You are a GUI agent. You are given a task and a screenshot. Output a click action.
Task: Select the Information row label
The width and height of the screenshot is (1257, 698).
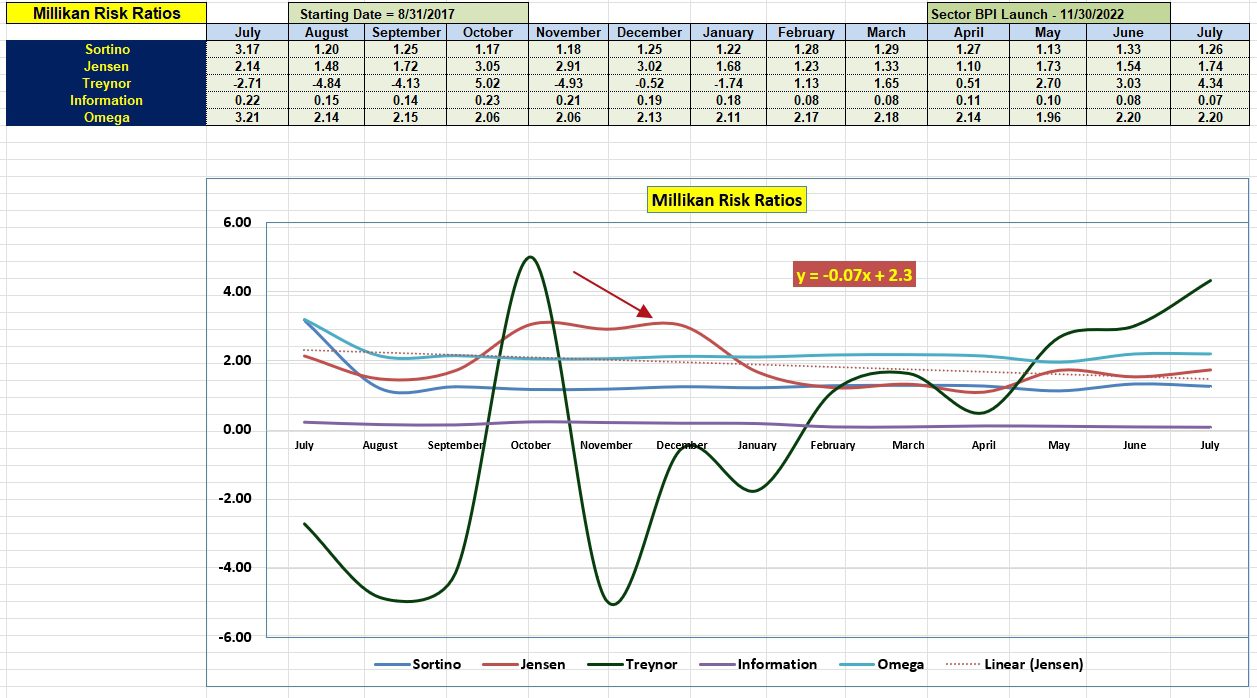(x=106, y=100)
